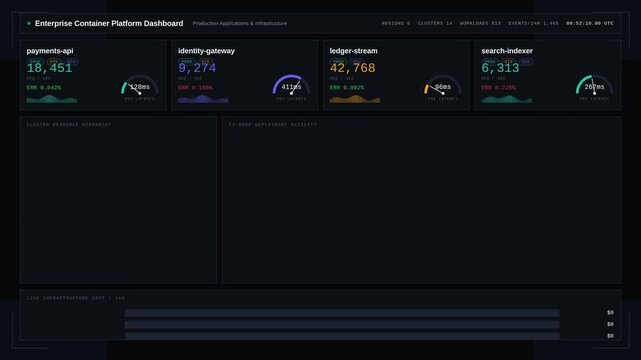Click the CLUSTERS 14 header stat
Image resolution: width=641 pixels, height=360 pixels.
coord(435,24)
